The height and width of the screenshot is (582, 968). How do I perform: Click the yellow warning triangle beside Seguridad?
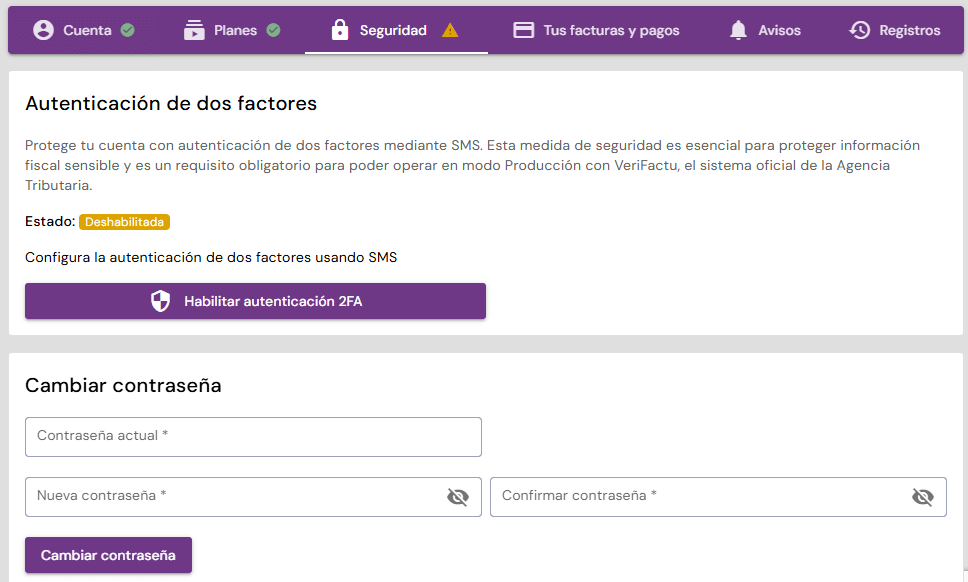point(450,30)
